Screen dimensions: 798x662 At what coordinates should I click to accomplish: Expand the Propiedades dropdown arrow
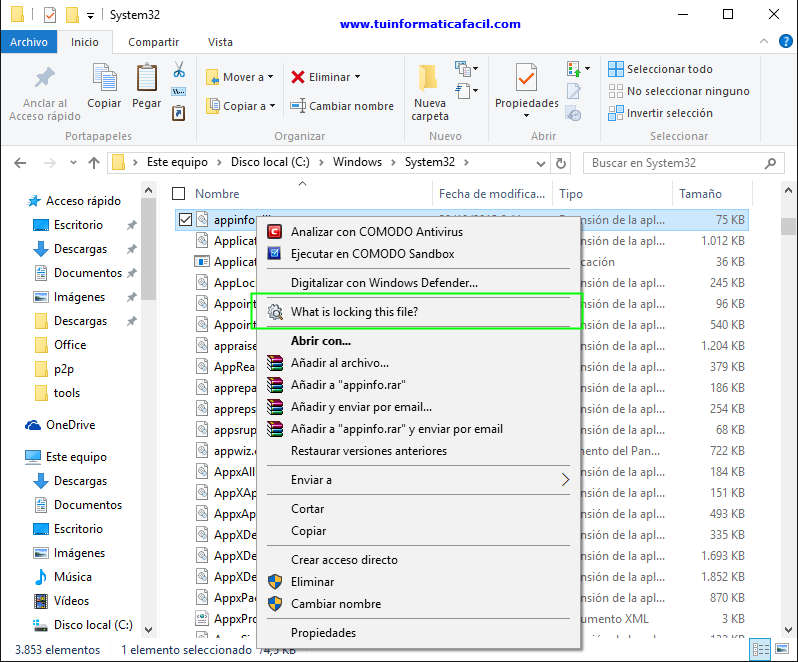526,116
